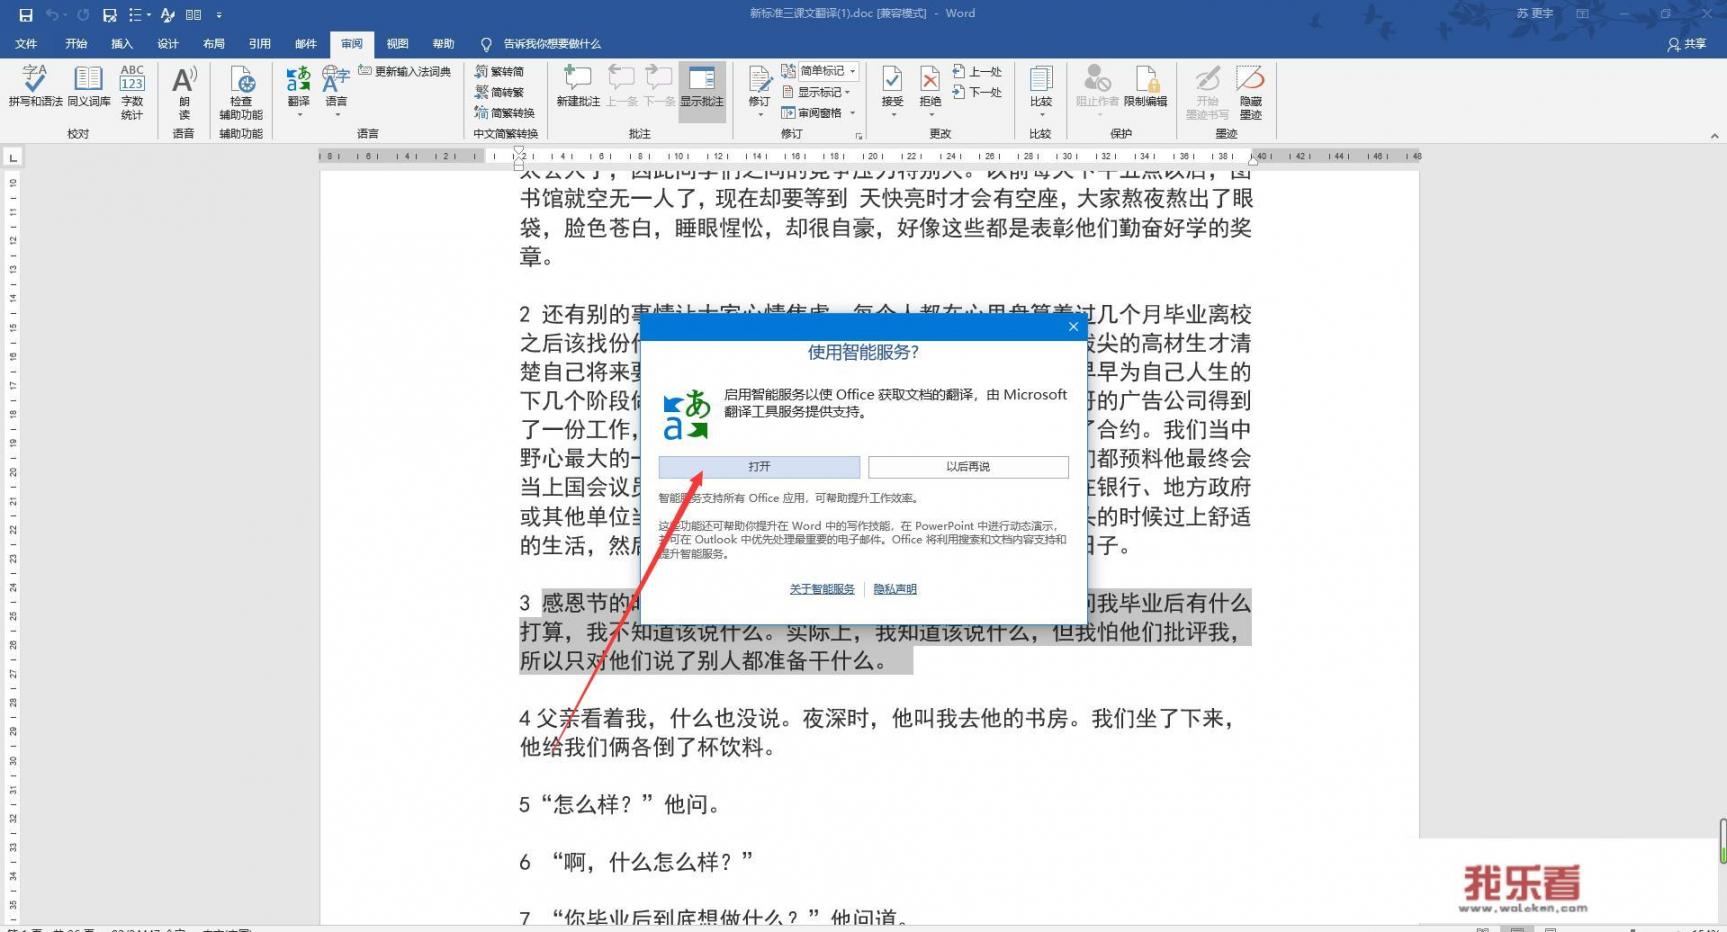Expand the Accept (接受) dropdown arrow
This screenshot has width=1727, height=932.
[892, 115]
